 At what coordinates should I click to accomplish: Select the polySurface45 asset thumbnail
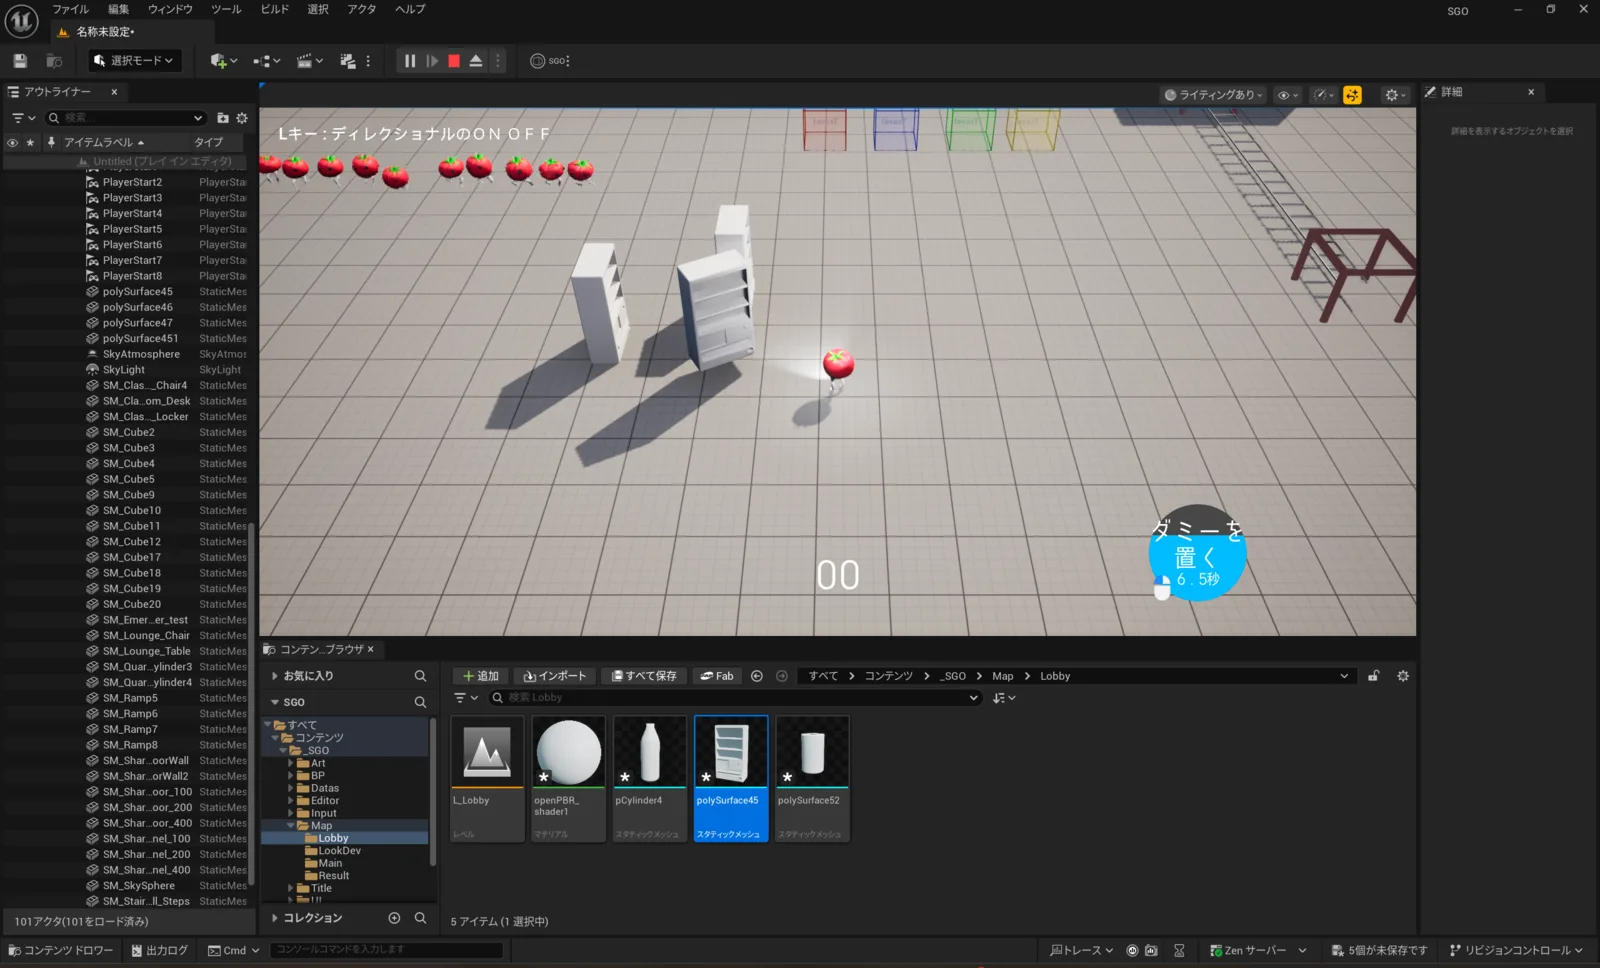coord(731,778)
